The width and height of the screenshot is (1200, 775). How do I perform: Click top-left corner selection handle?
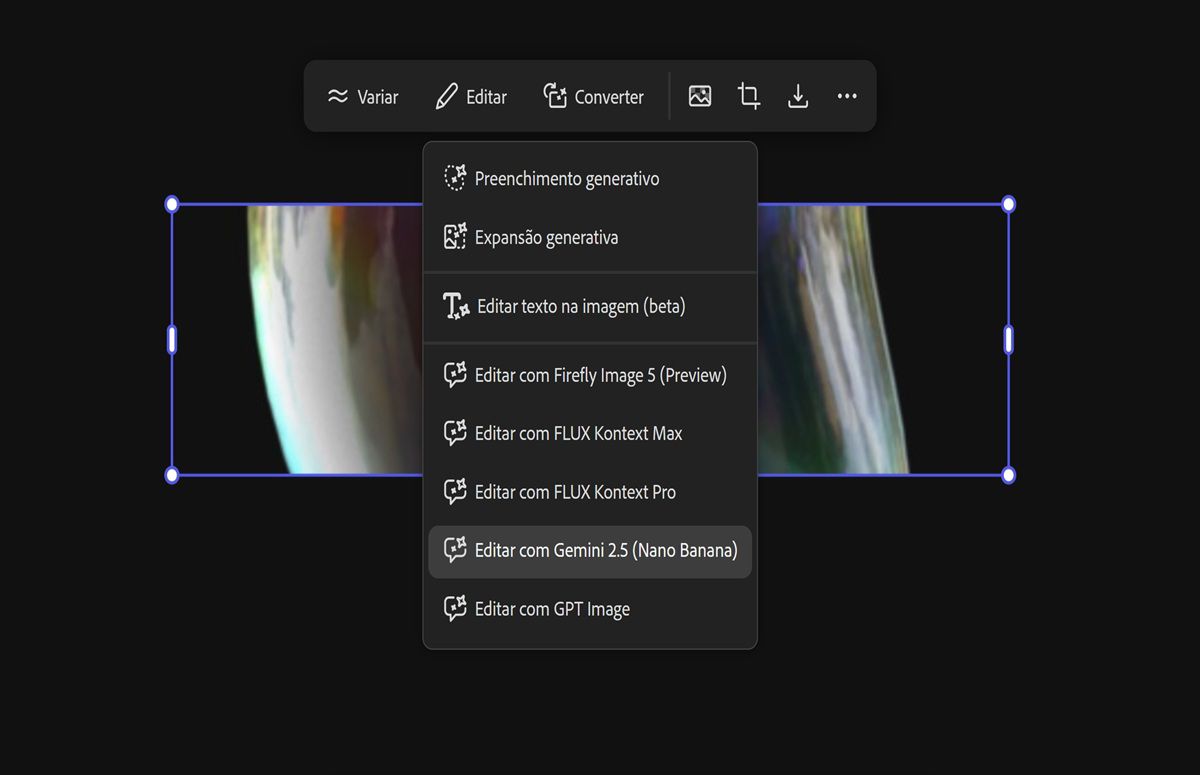pyautogui.click(x=172, y=204)
